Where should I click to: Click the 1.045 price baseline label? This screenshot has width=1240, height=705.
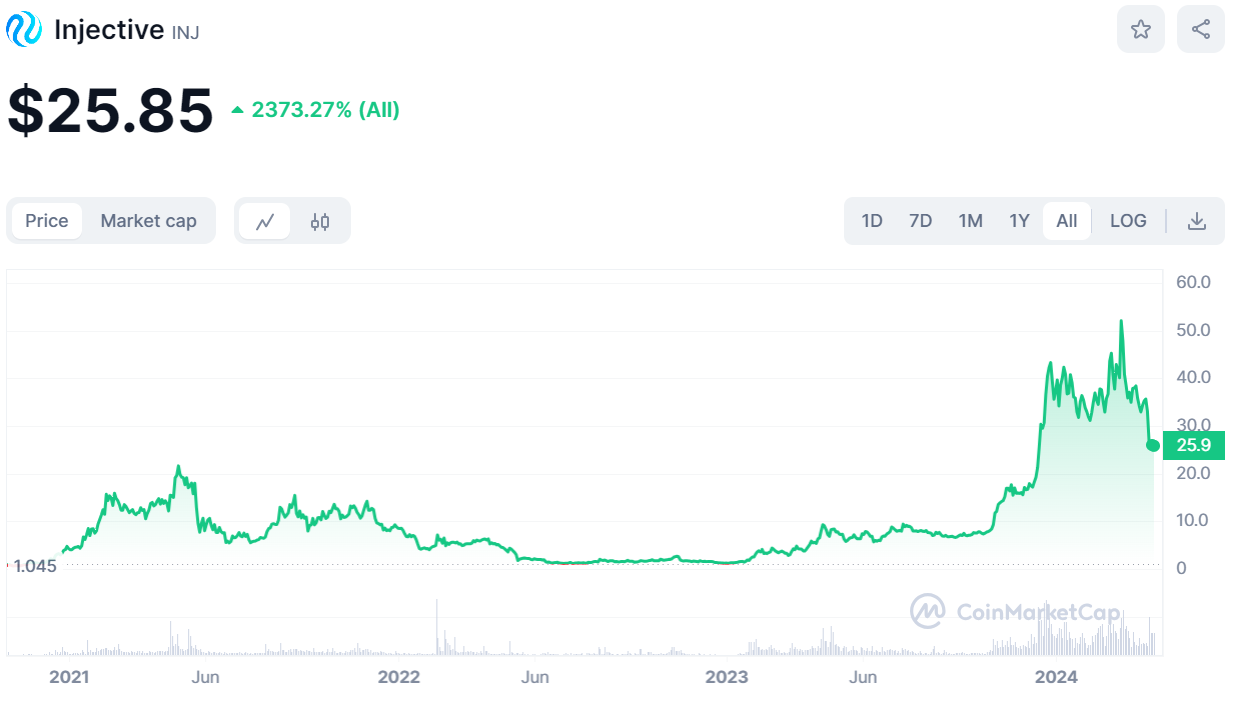click(x=35, y=566)
